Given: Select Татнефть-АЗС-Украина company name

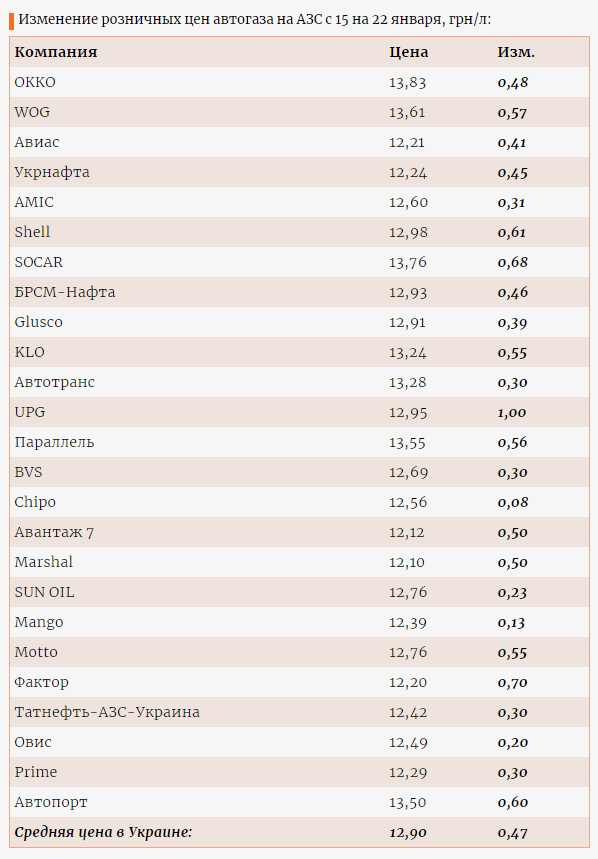Looking at the screenshot, I should pyautogui.click(x=107, y=712).
